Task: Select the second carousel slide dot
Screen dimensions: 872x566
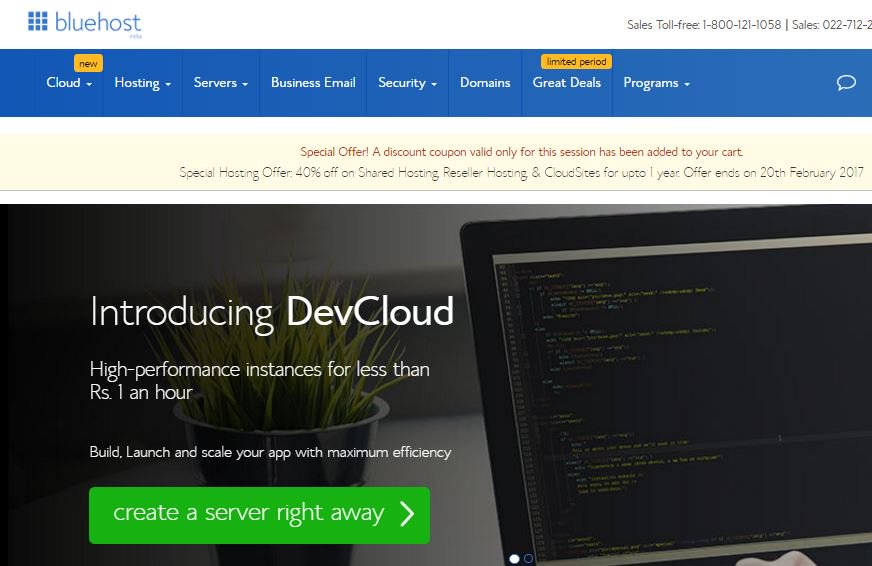Action: point(528,558)
